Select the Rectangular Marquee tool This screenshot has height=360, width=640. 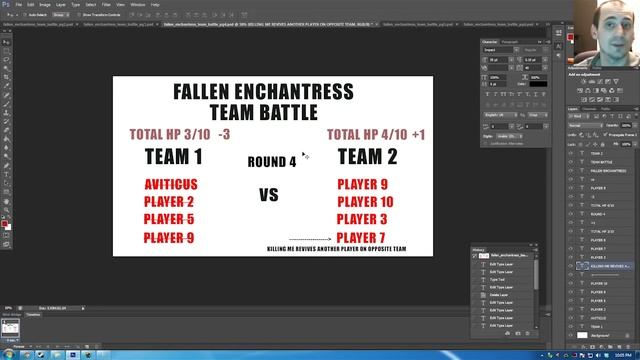coord(6,51)
